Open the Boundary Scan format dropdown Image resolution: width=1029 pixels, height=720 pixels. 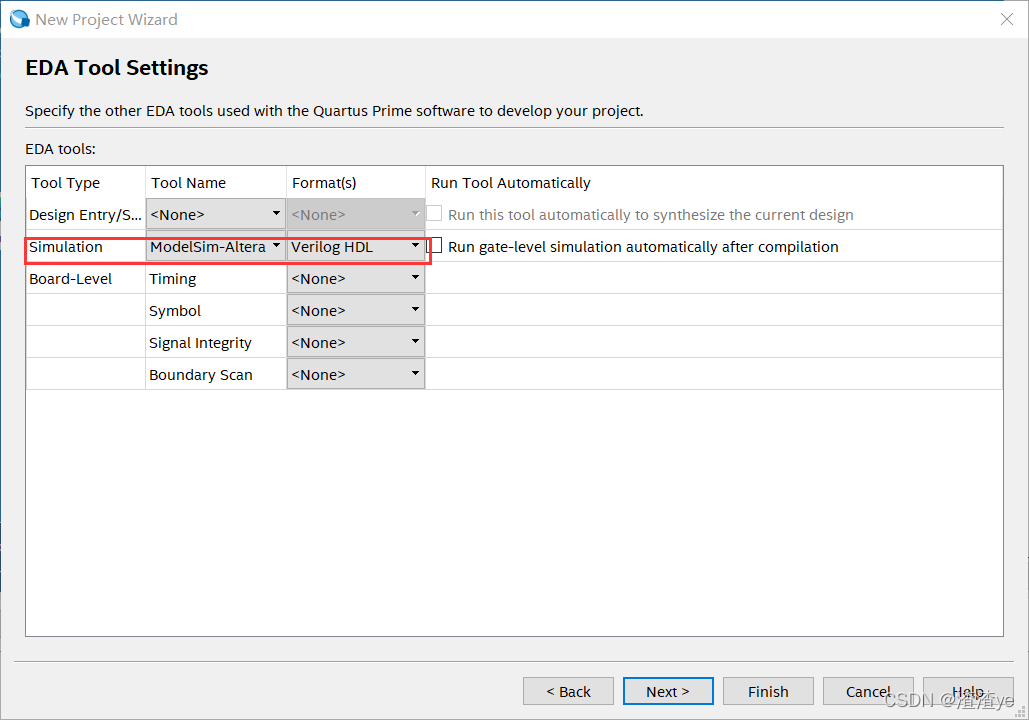coord(356,374)
